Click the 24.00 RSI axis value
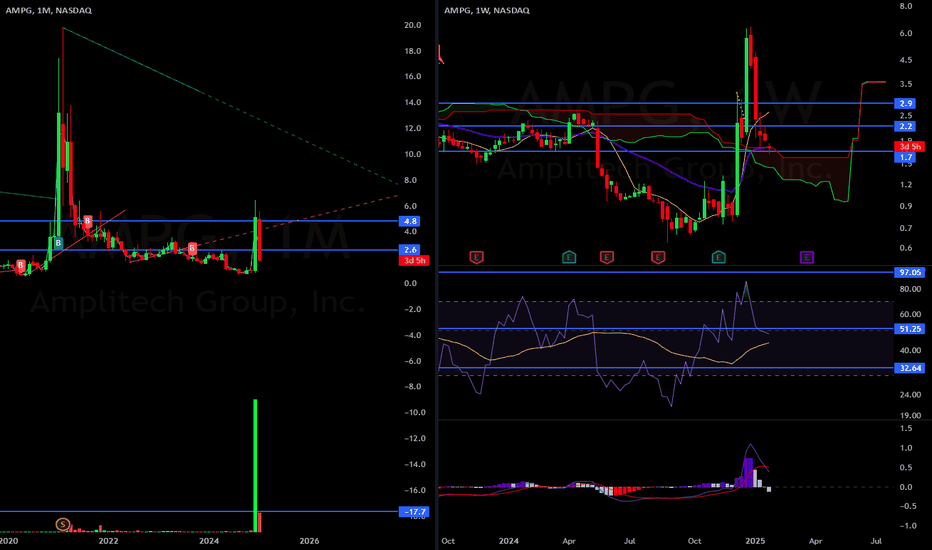The width and height of the screenshot is (932, 550). (x=910, y=395)
